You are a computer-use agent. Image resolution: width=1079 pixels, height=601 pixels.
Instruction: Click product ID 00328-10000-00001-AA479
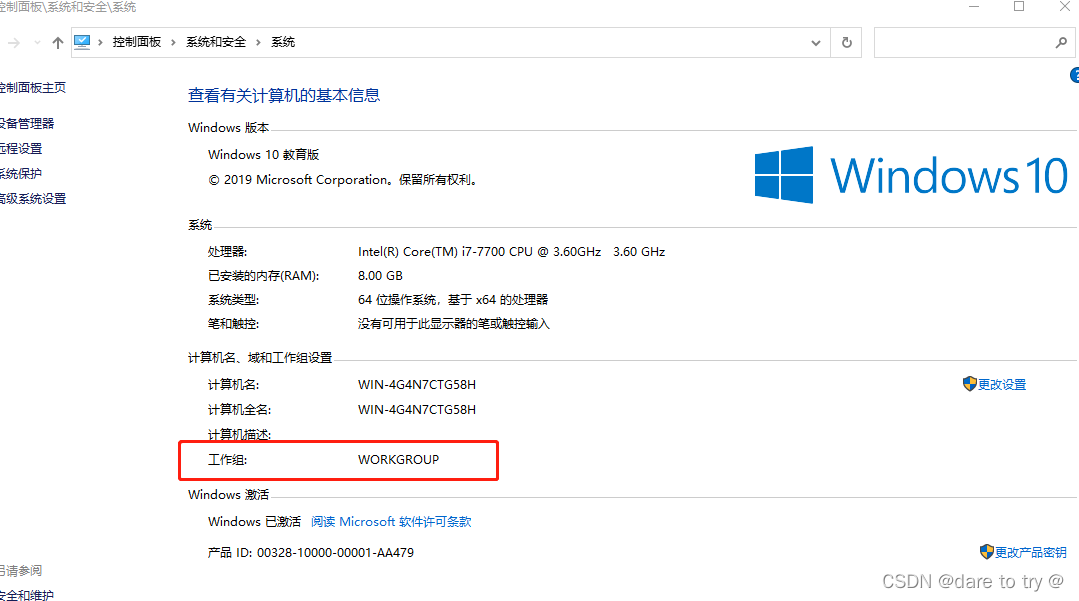[x=335, y=553]
